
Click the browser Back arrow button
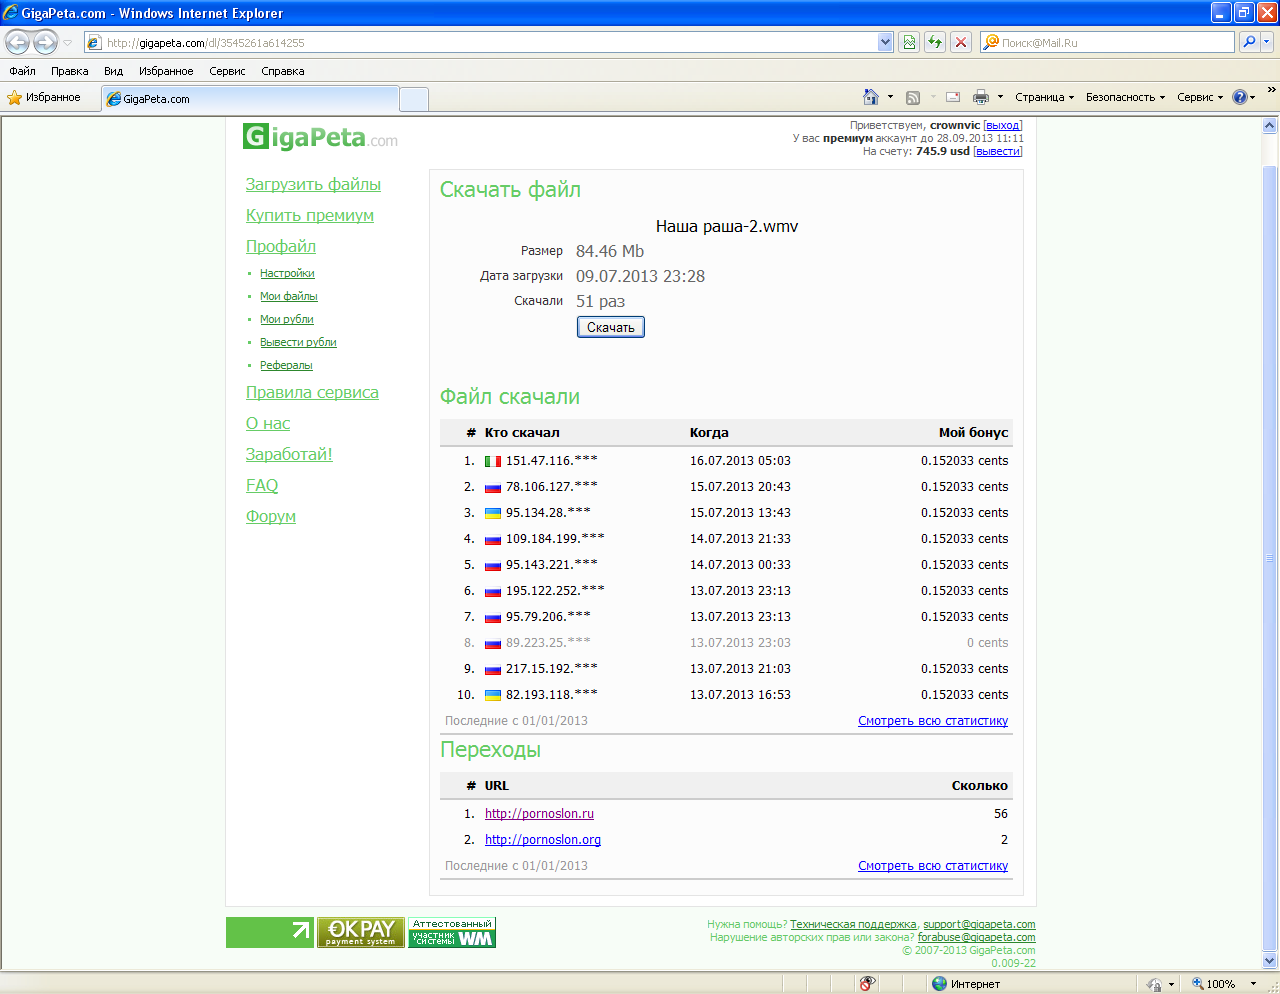18,42
